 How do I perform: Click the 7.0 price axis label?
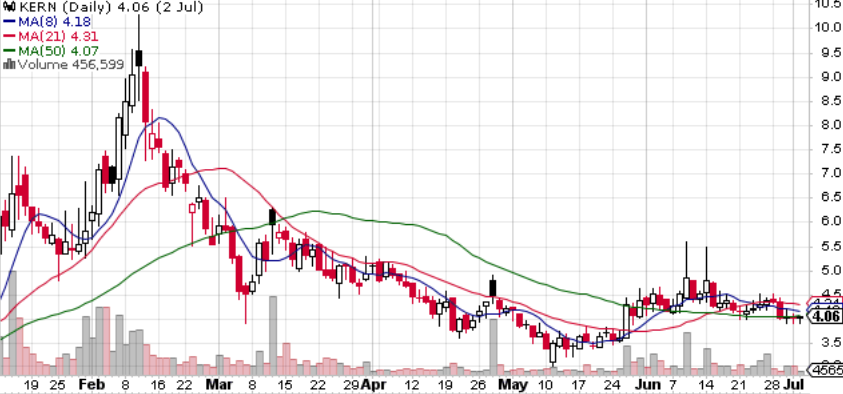pyautogui.click(x=830, y=173)
